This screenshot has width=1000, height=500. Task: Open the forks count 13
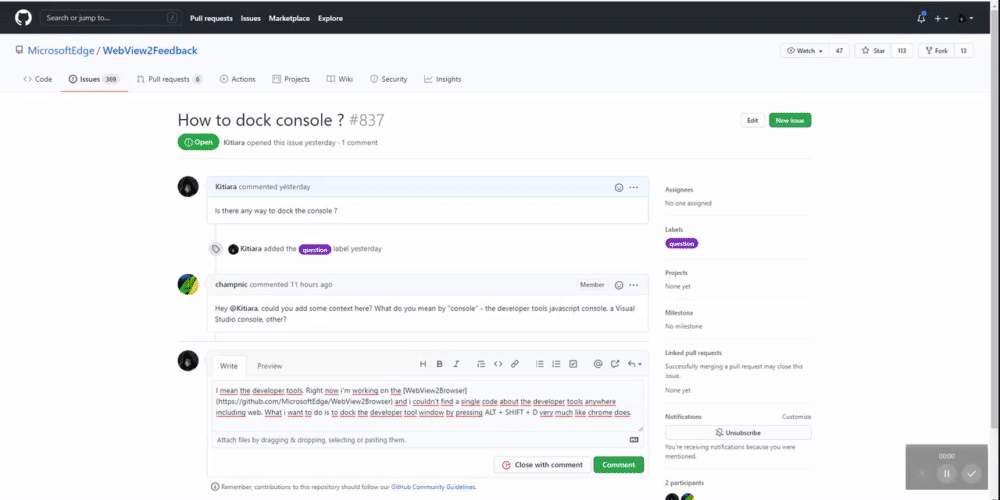tap(963, 51)
